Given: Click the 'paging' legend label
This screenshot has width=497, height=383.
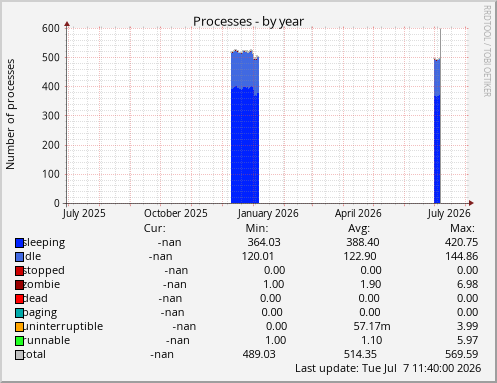Looking at the screenshot, I should click(x=41, y=313).
